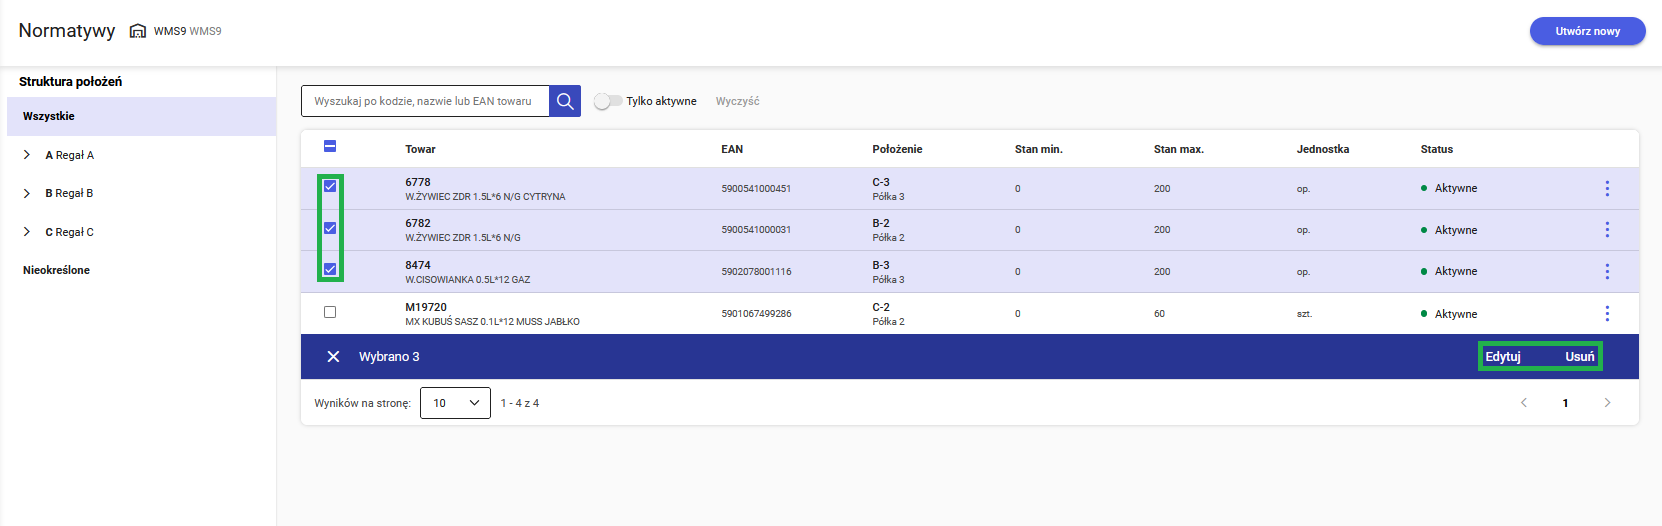The image size is (1662, 526).
Task: Click EAN 5900541000031
Action: (756, 230)
